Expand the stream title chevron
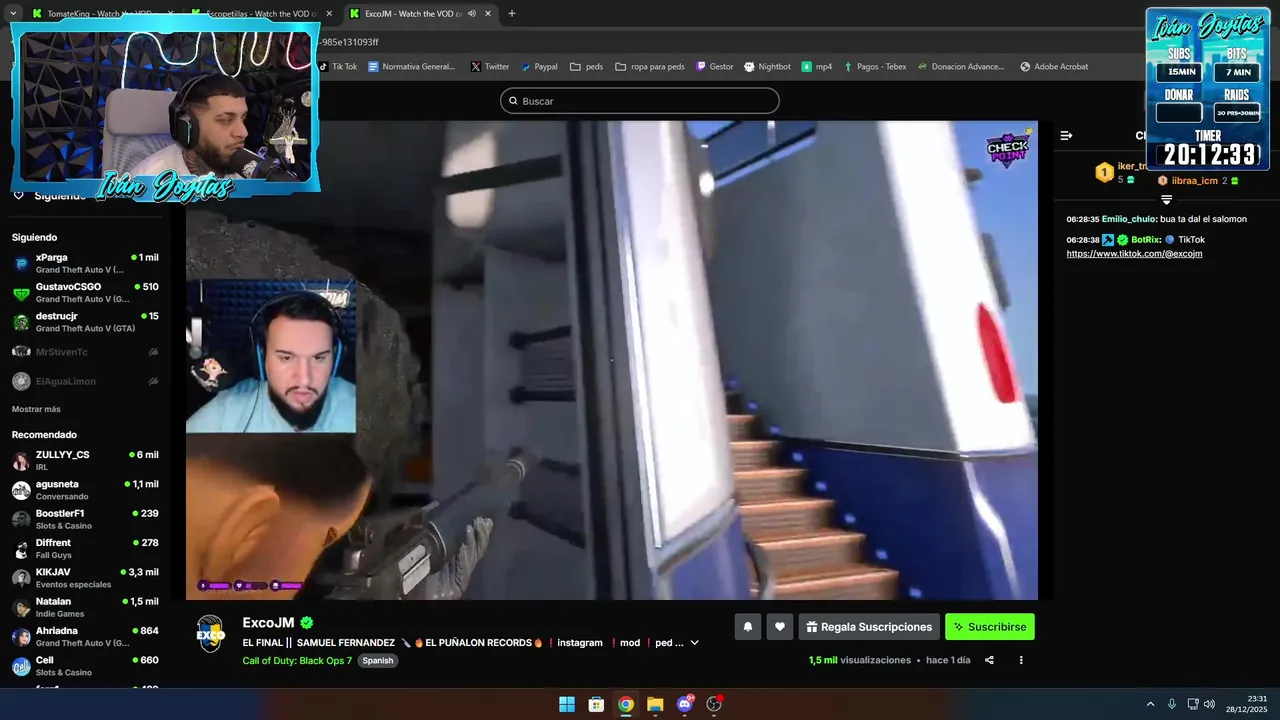The image size is (1280, 720). click(x=695, y=643)
